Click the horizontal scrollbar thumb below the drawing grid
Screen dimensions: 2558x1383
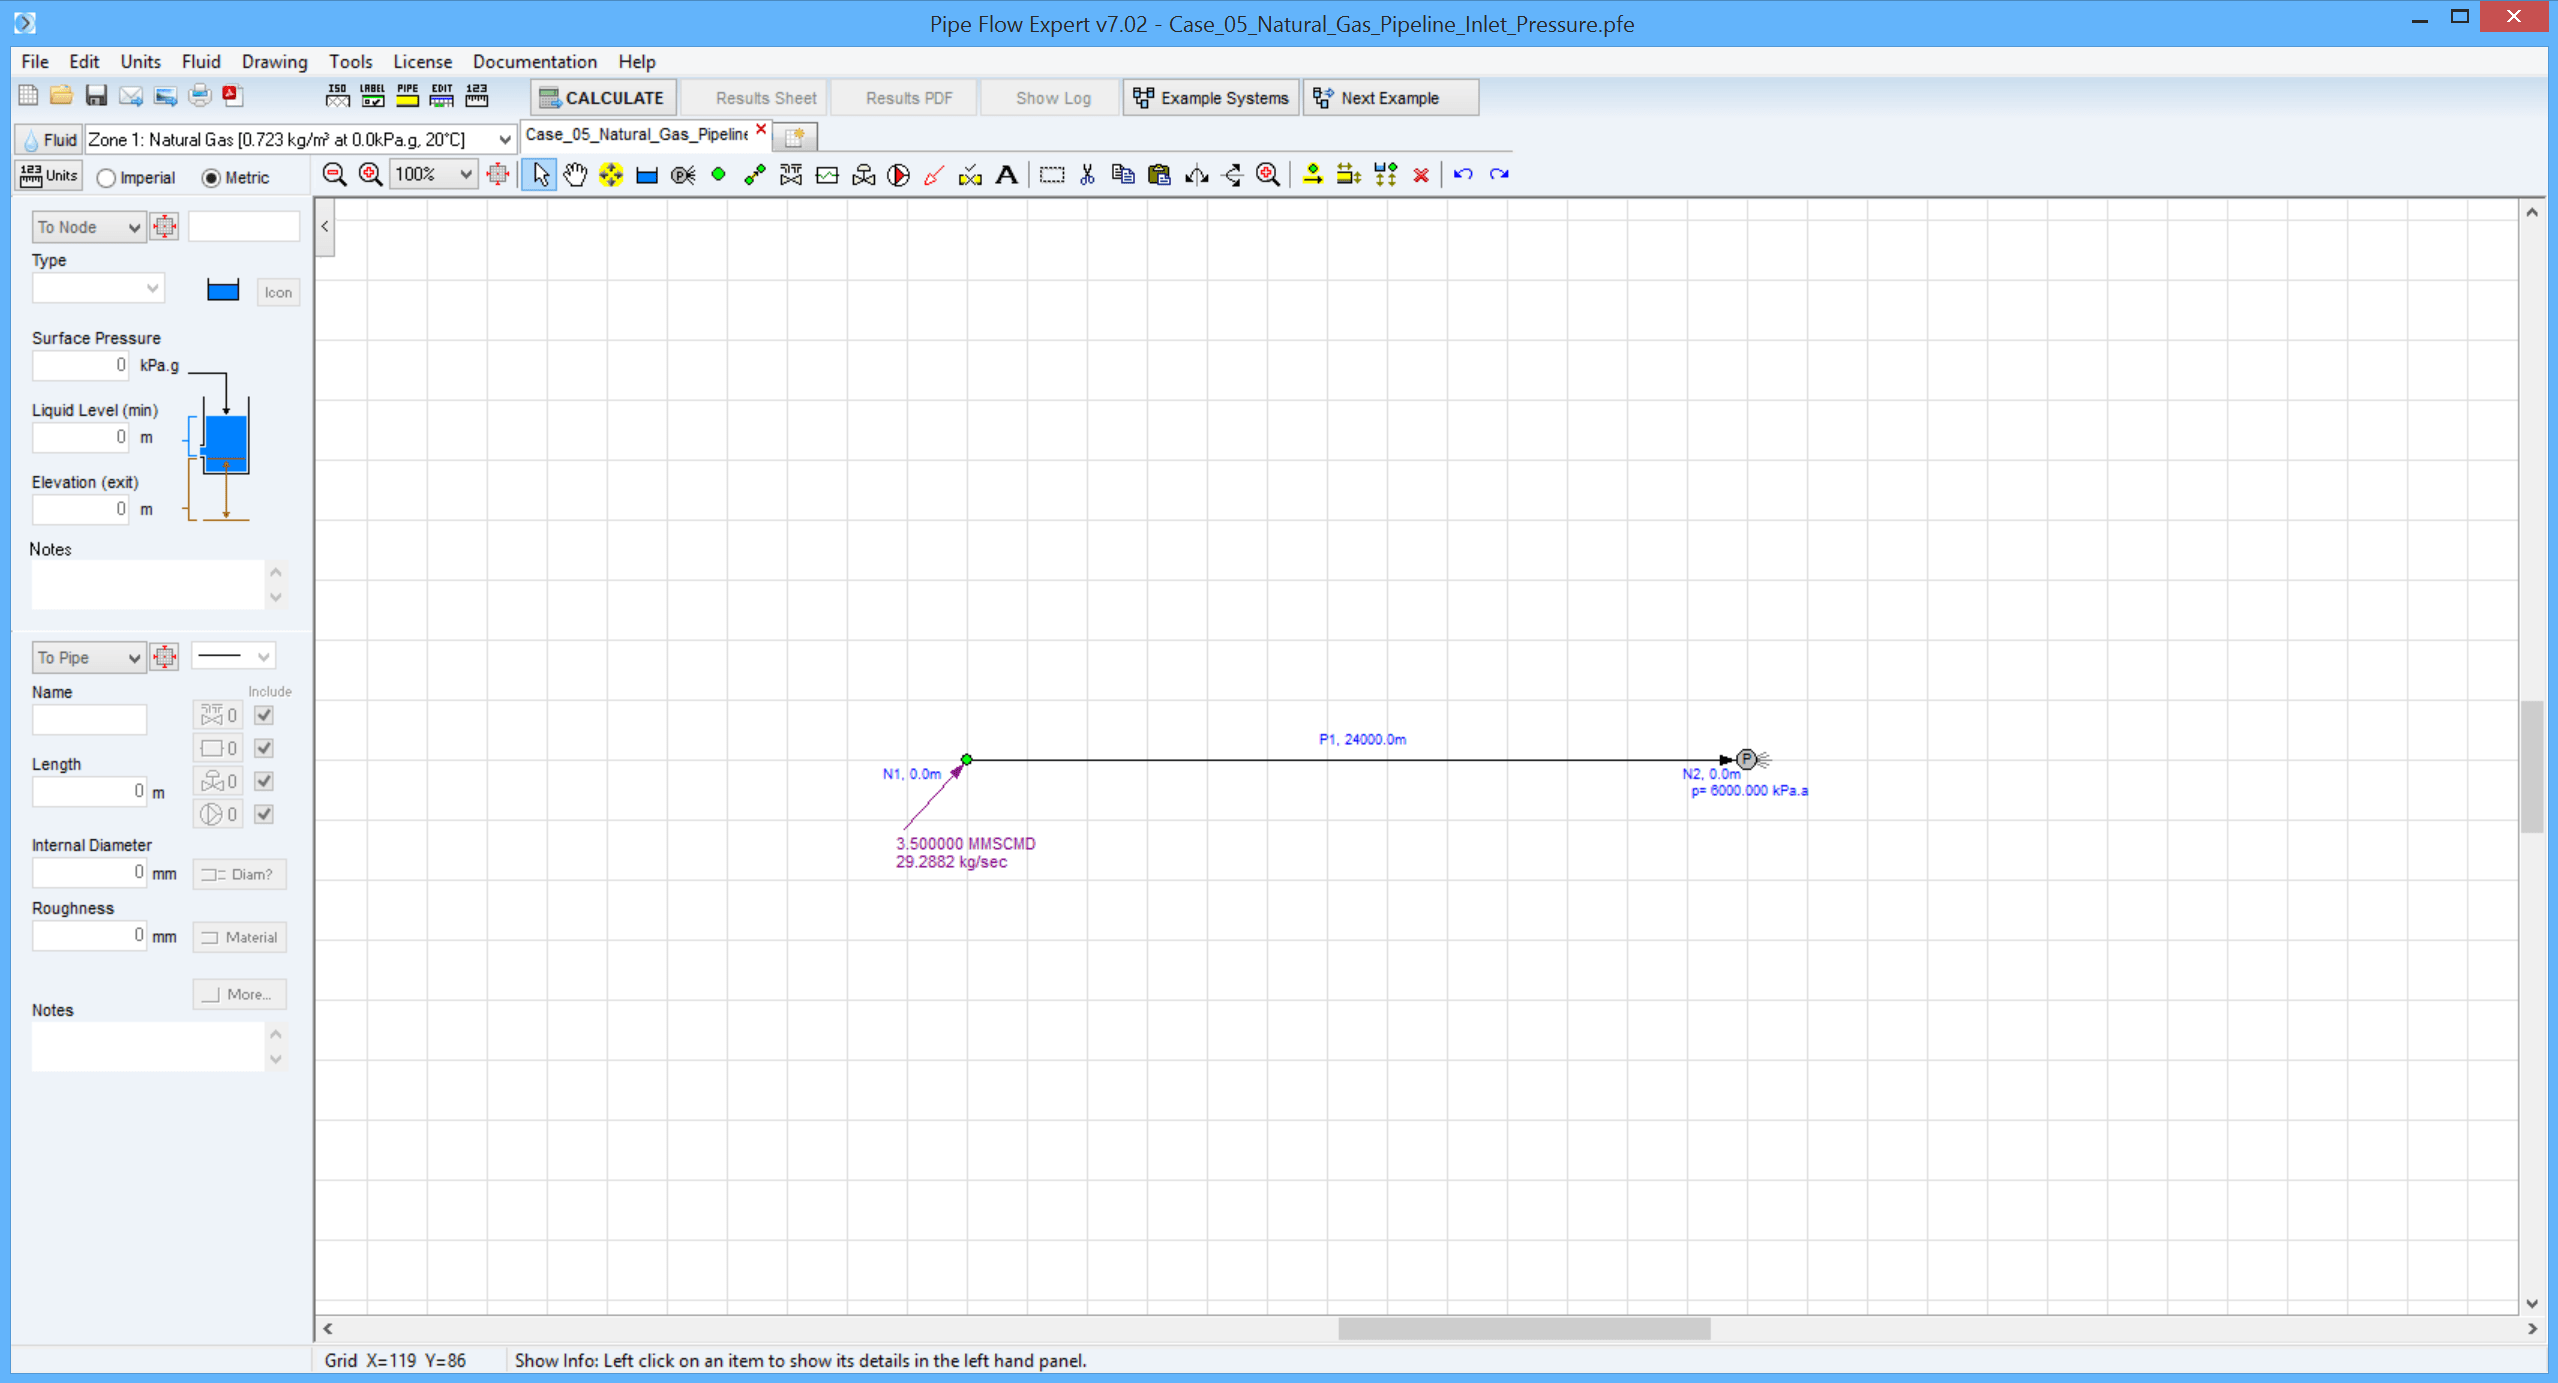pos(1523,1328)
